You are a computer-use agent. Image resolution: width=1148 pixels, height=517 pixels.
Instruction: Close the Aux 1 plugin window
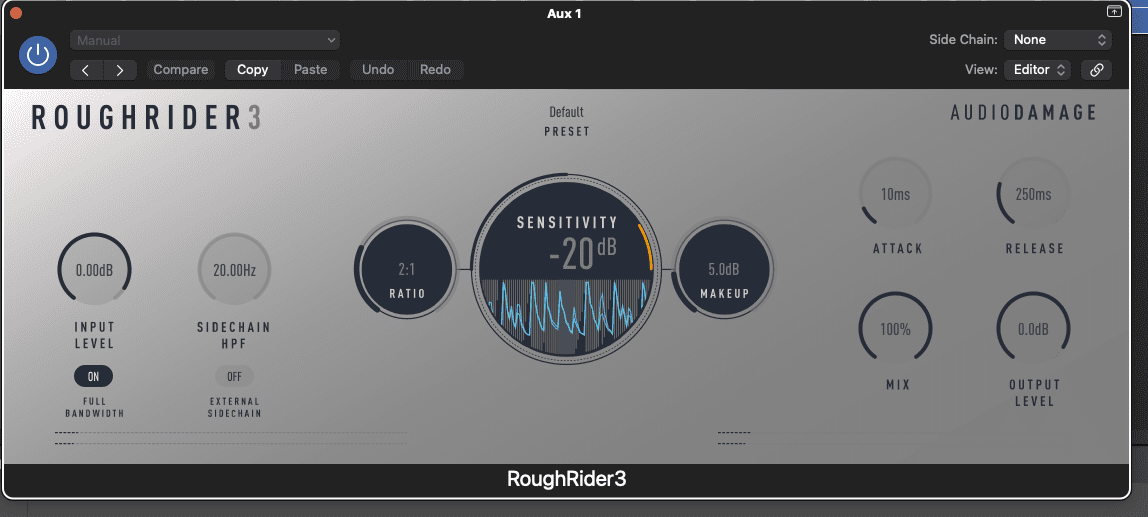pyautogui.click(x=15, y=12)
